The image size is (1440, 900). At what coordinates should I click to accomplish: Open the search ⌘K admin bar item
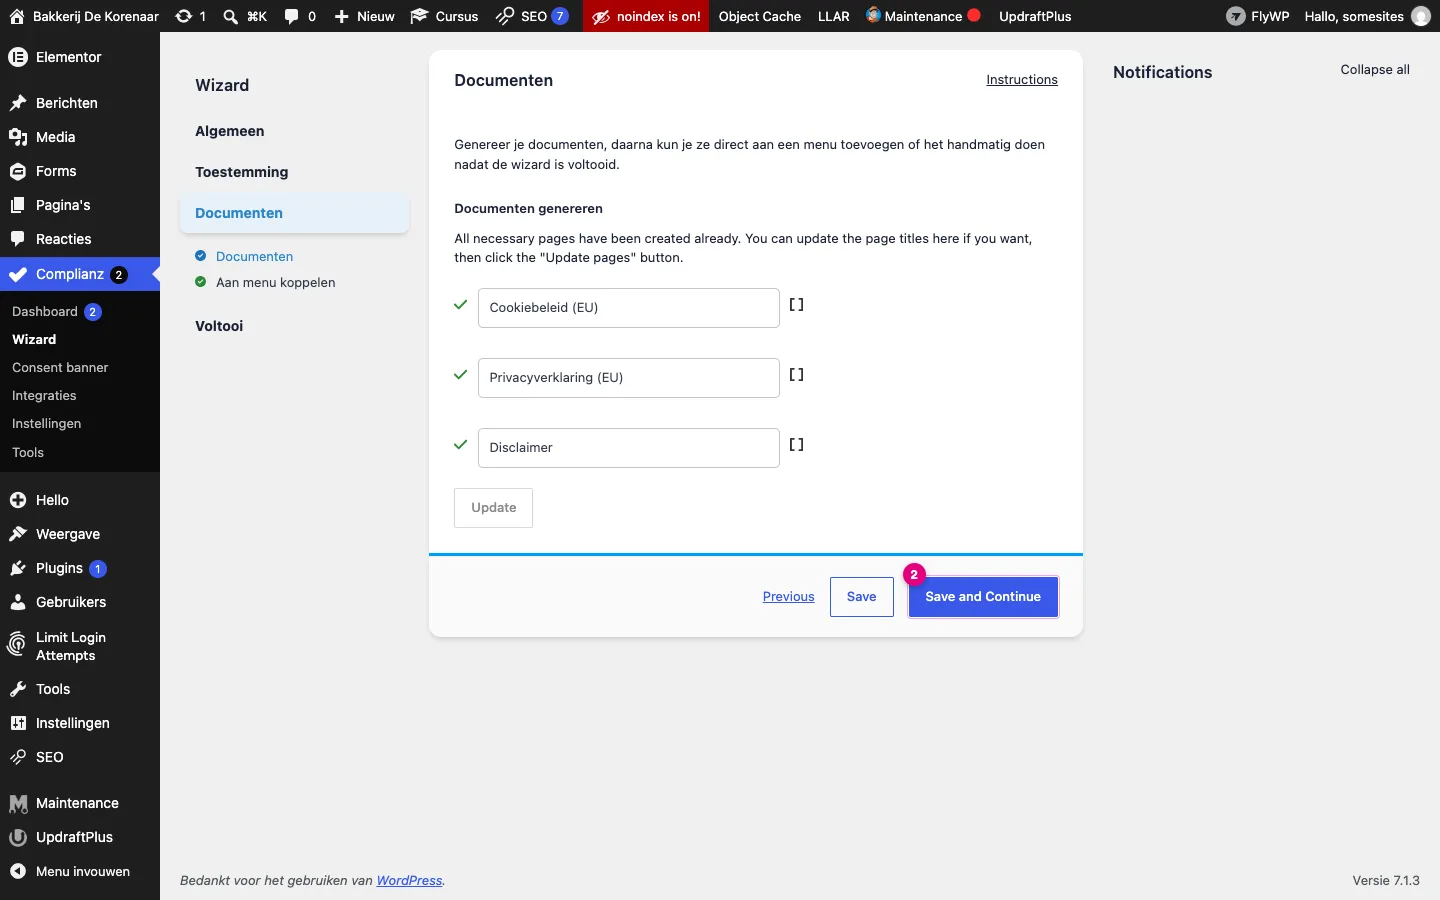tap(245, 16)
